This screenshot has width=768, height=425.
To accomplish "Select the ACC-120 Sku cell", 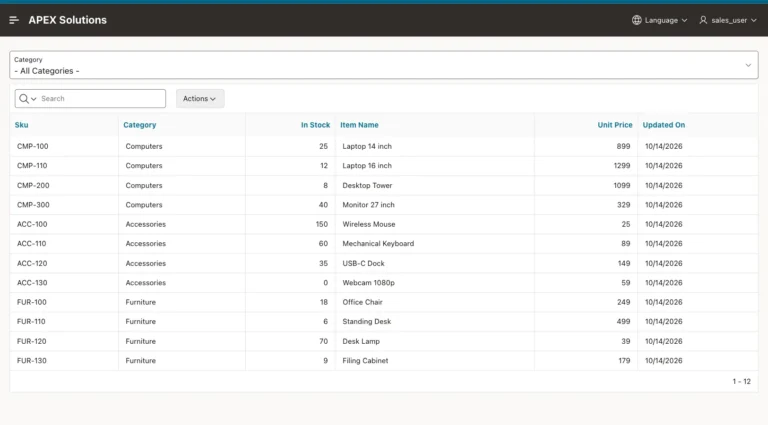I will point(64,263).
